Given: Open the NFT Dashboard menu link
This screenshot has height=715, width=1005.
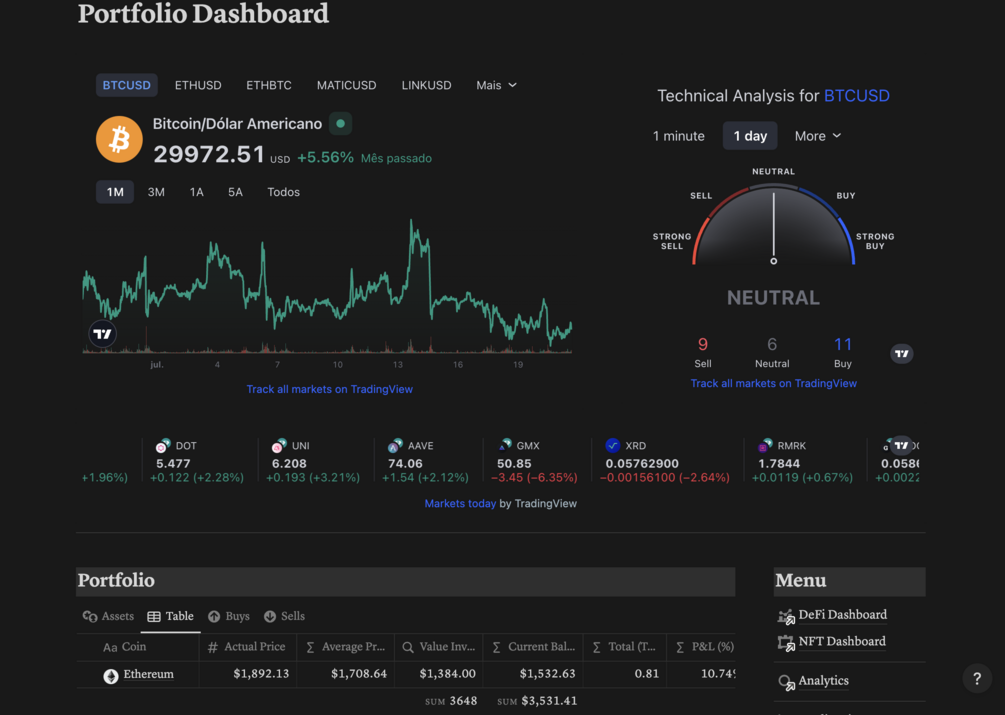Looking at the screenshot, I should [842, 641].
